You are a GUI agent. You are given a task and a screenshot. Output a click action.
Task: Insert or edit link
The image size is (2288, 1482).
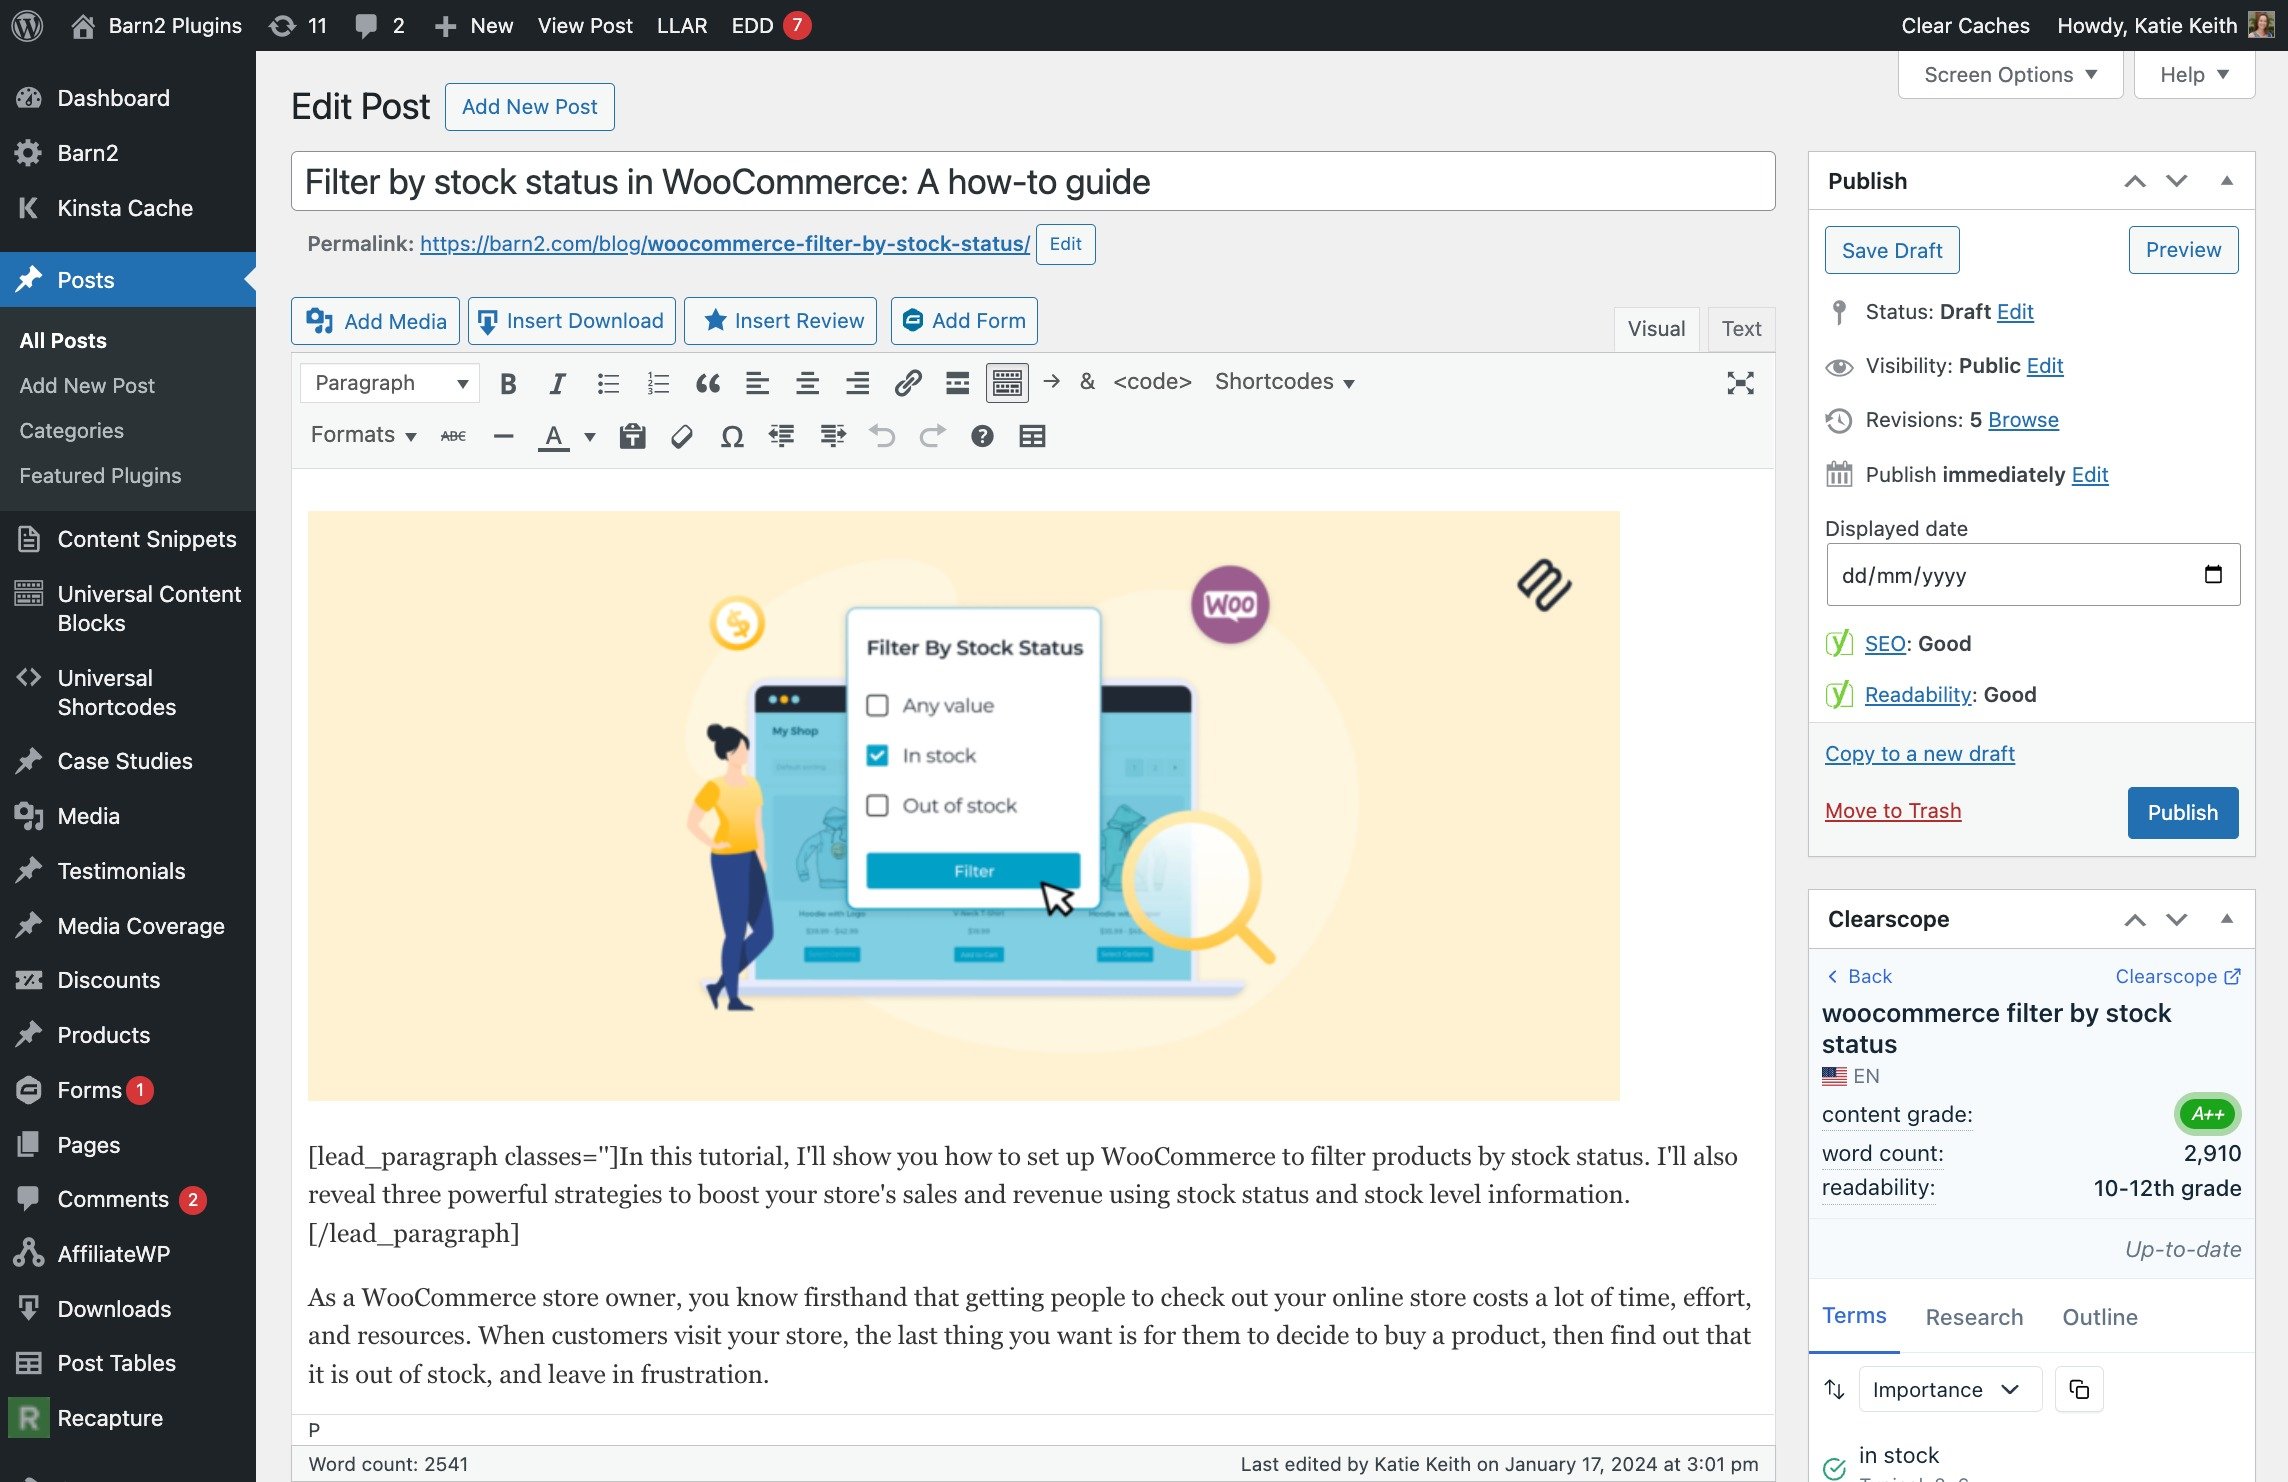[908, 383]
